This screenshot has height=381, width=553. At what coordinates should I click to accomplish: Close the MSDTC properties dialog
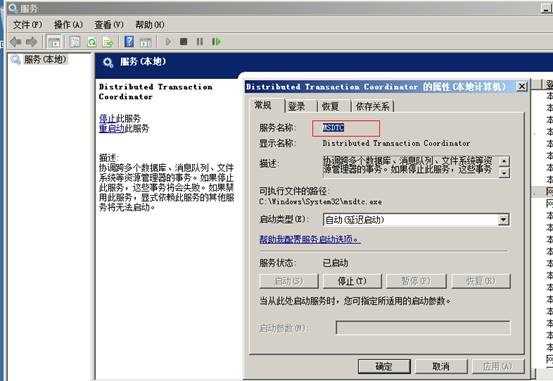click(x=522, y=86)
